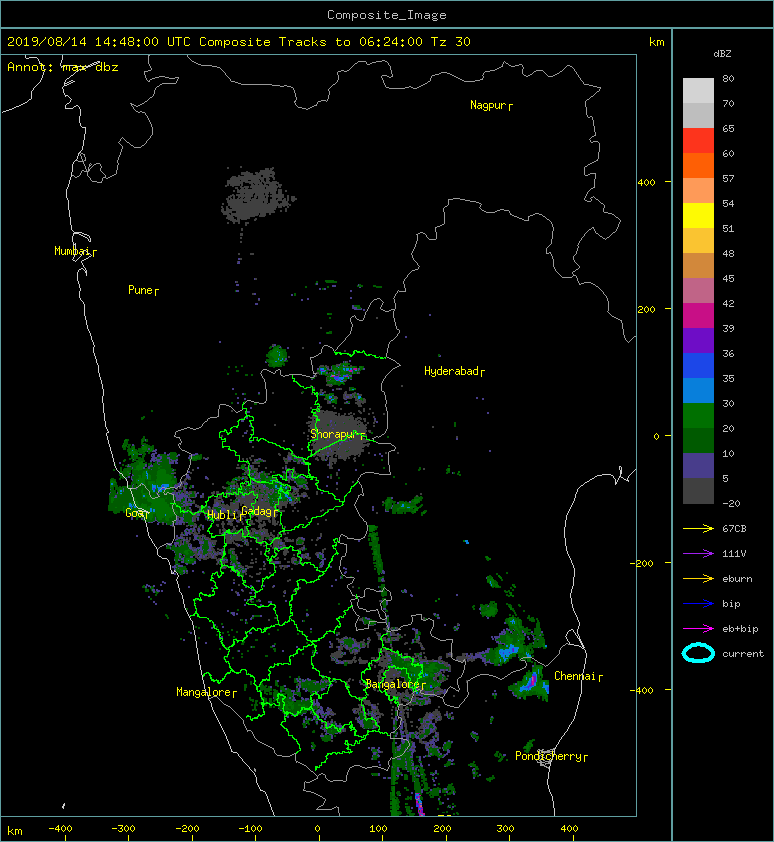Click the dBZ colorbar heading

coord(722,54)
